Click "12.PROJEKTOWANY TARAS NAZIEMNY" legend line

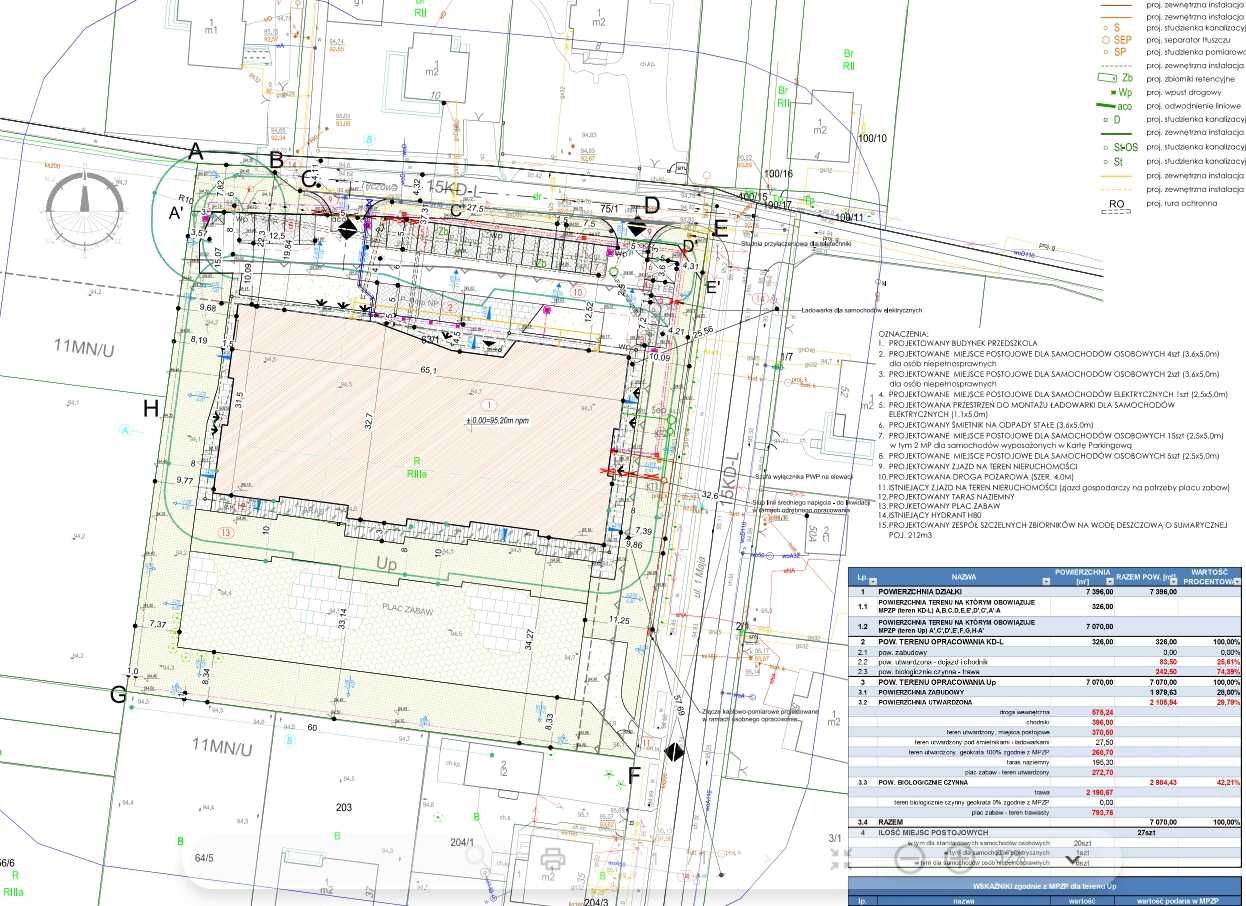pos(947,496)
